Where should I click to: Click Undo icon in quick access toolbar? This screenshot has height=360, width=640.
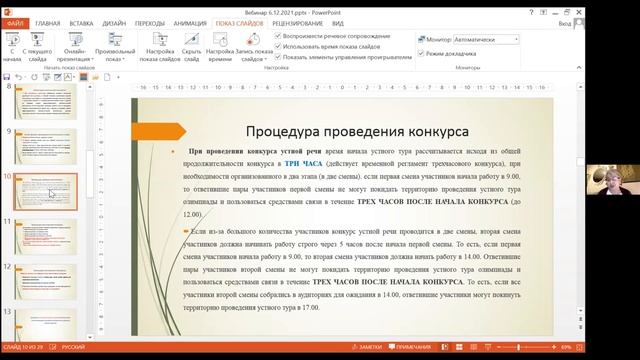[18, 77]
